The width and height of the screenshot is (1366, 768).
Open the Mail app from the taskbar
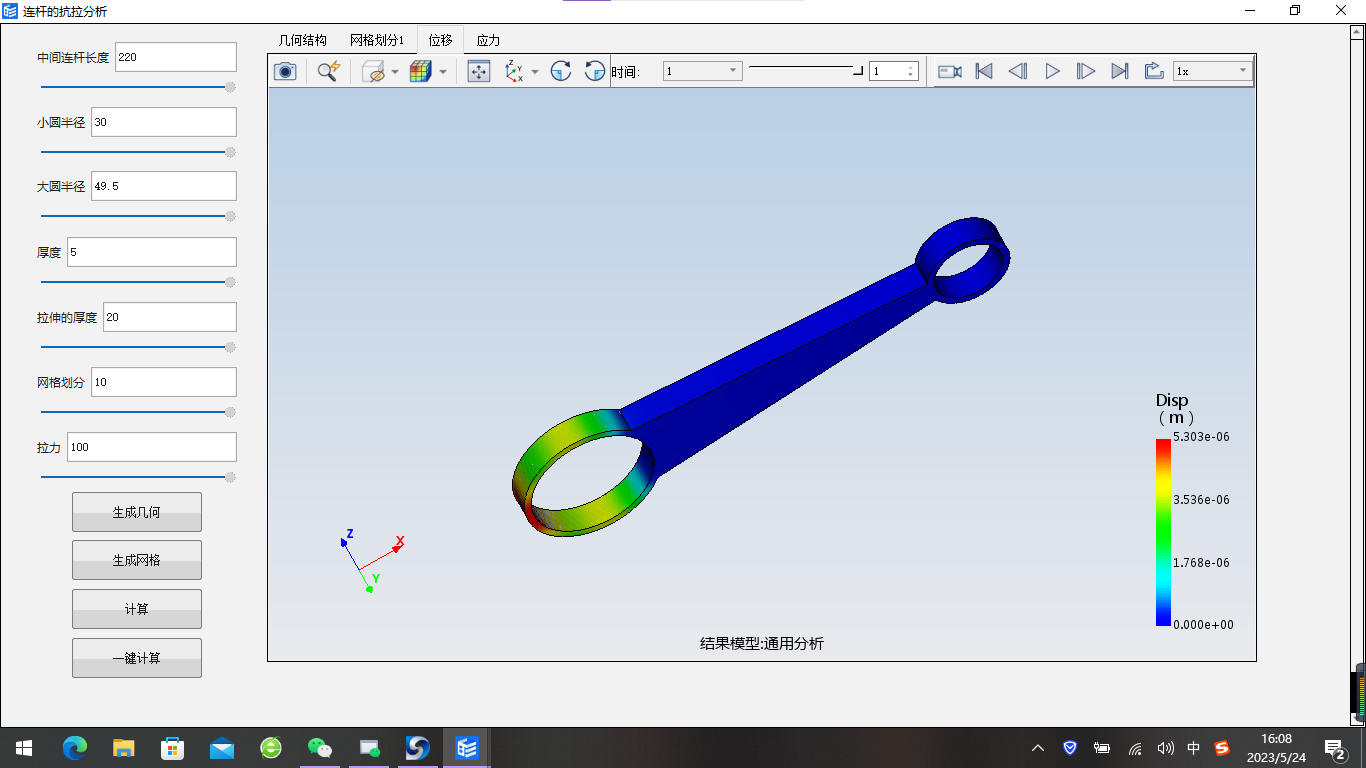[x=222, y=747]
